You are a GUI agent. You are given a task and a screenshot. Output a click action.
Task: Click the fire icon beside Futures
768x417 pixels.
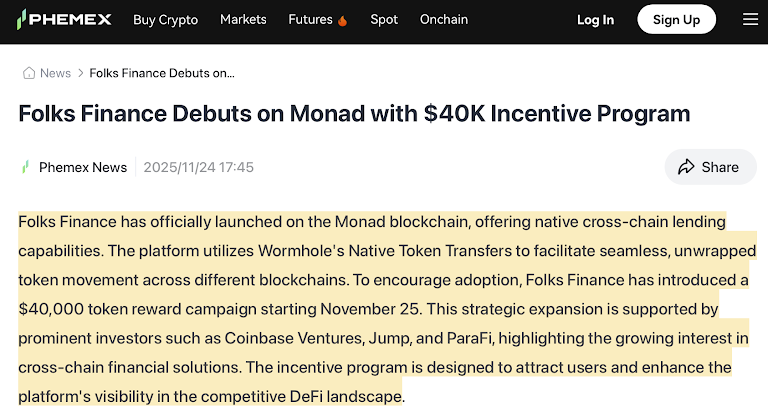343,20
